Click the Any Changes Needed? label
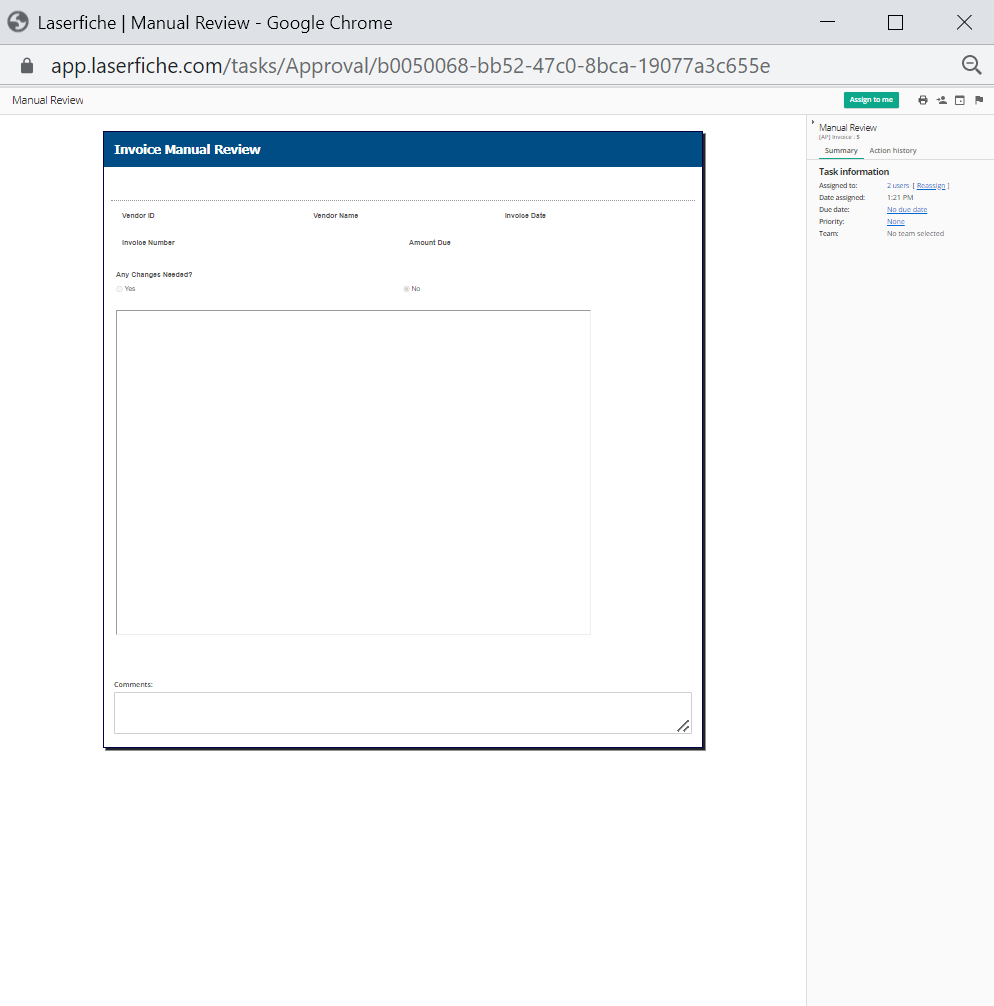Image resolution: width=994 pixels, height=1006 pixels. (x=154, y=275)
